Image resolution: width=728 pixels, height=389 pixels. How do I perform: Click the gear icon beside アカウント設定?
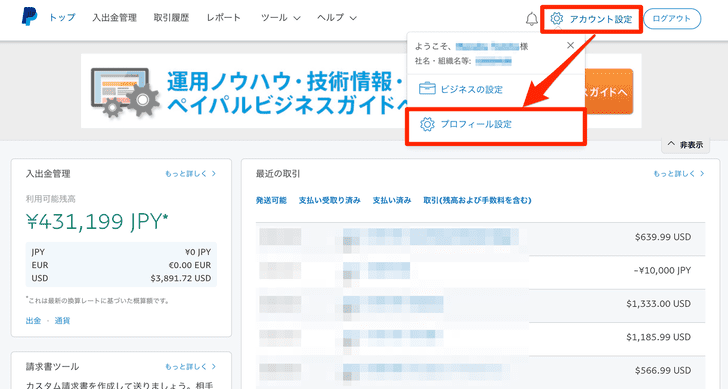(557, 19)
